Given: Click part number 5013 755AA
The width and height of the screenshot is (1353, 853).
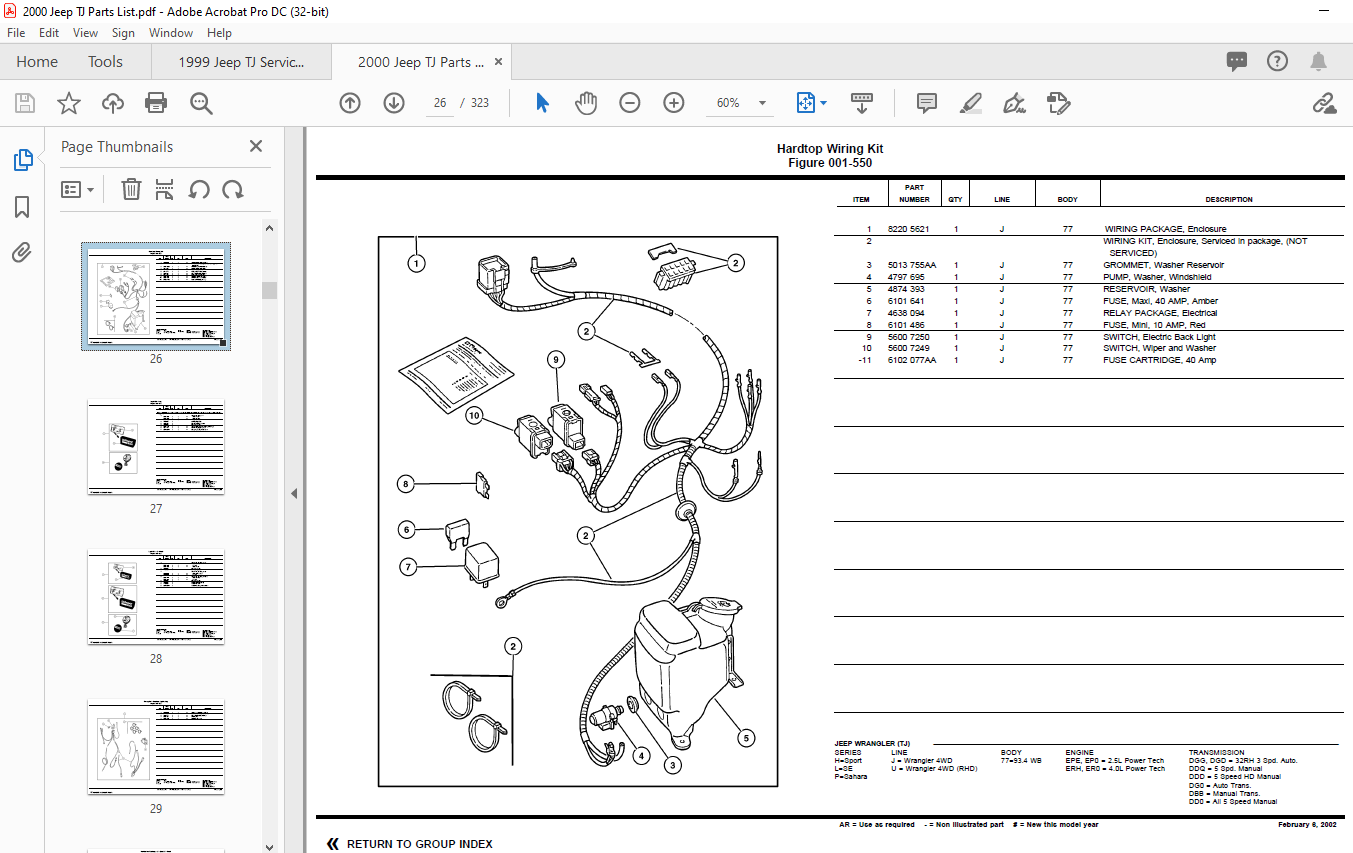Looking at the screenshot, I should click(912, 265).
